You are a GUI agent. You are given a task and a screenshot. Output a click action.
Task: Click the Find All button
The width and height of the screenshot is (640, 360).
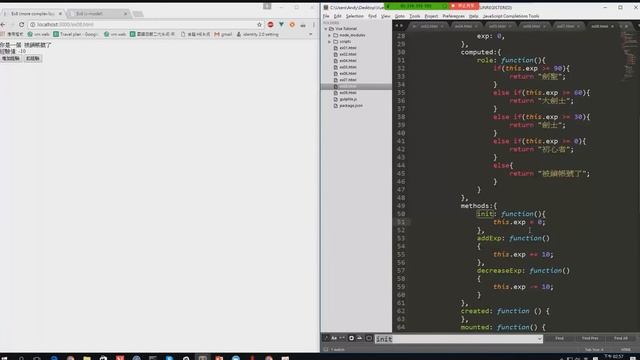click(x=620, y=338)
